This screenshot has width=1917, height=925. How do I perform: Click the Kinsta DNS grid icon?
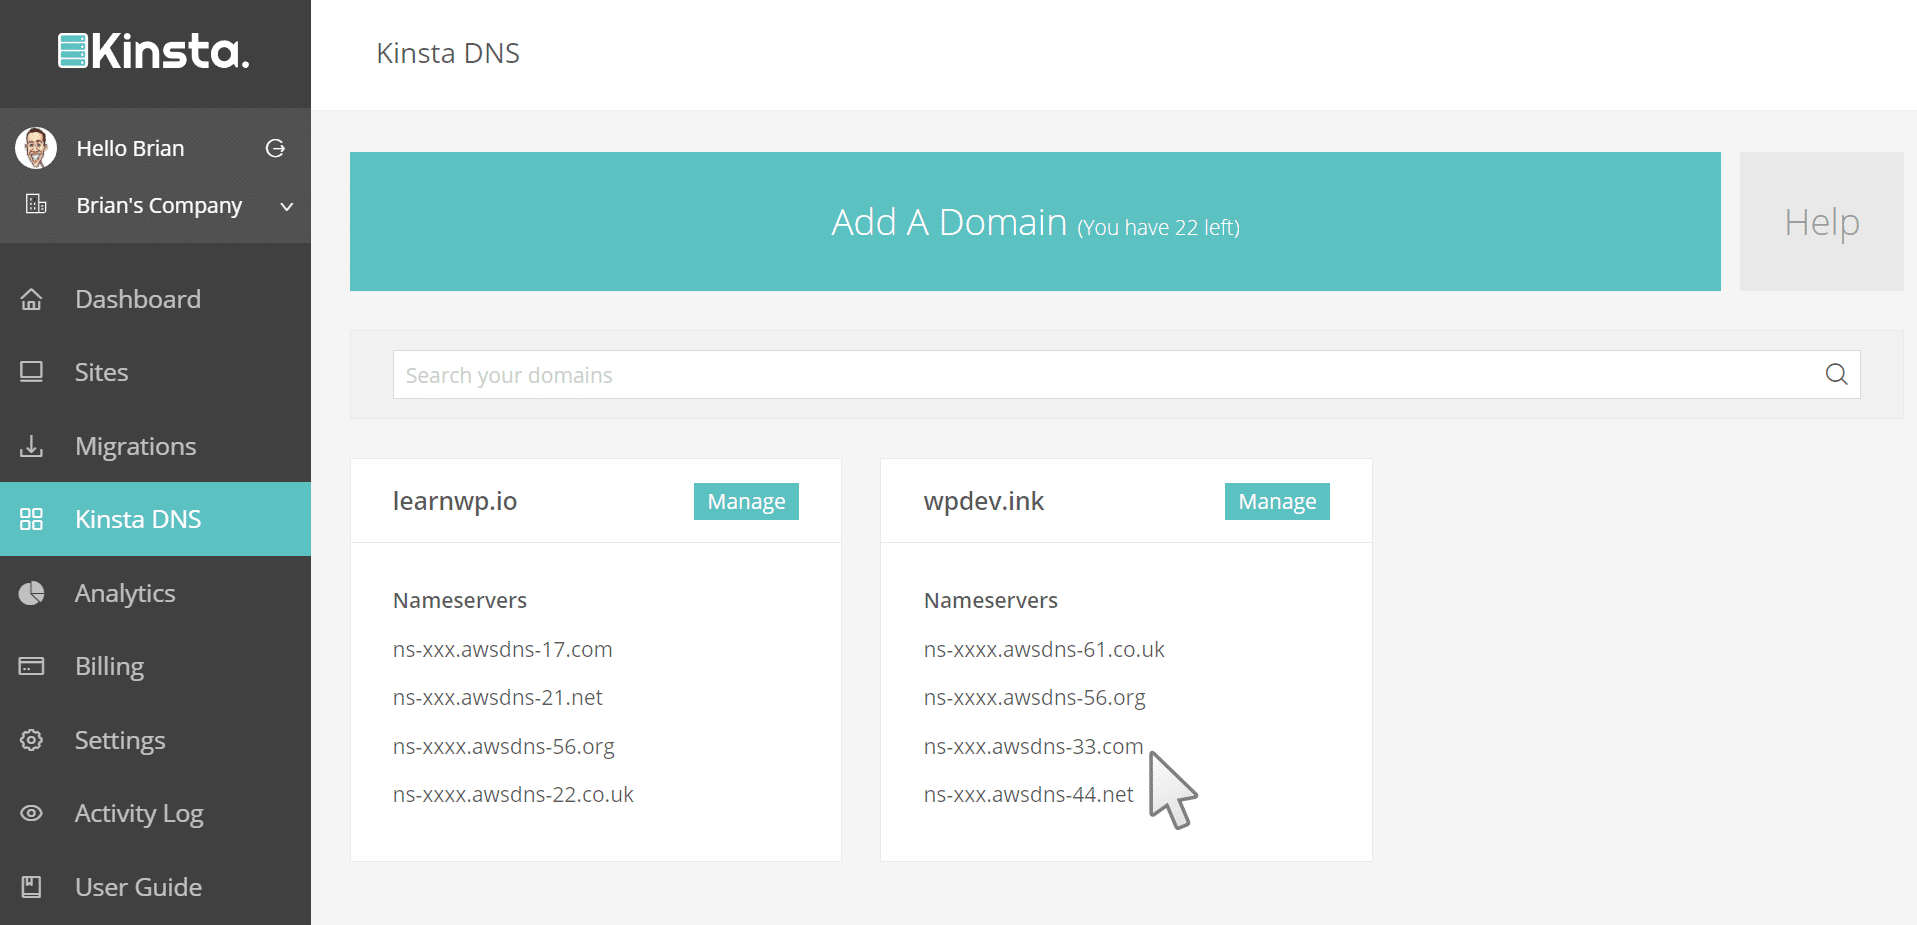coord(32,519)
